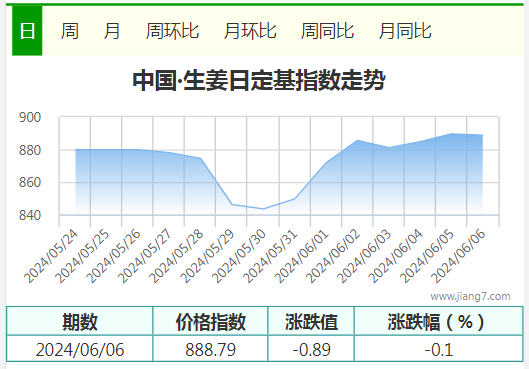Click the 2024/05/29 x-axis date label

point(207,256)
